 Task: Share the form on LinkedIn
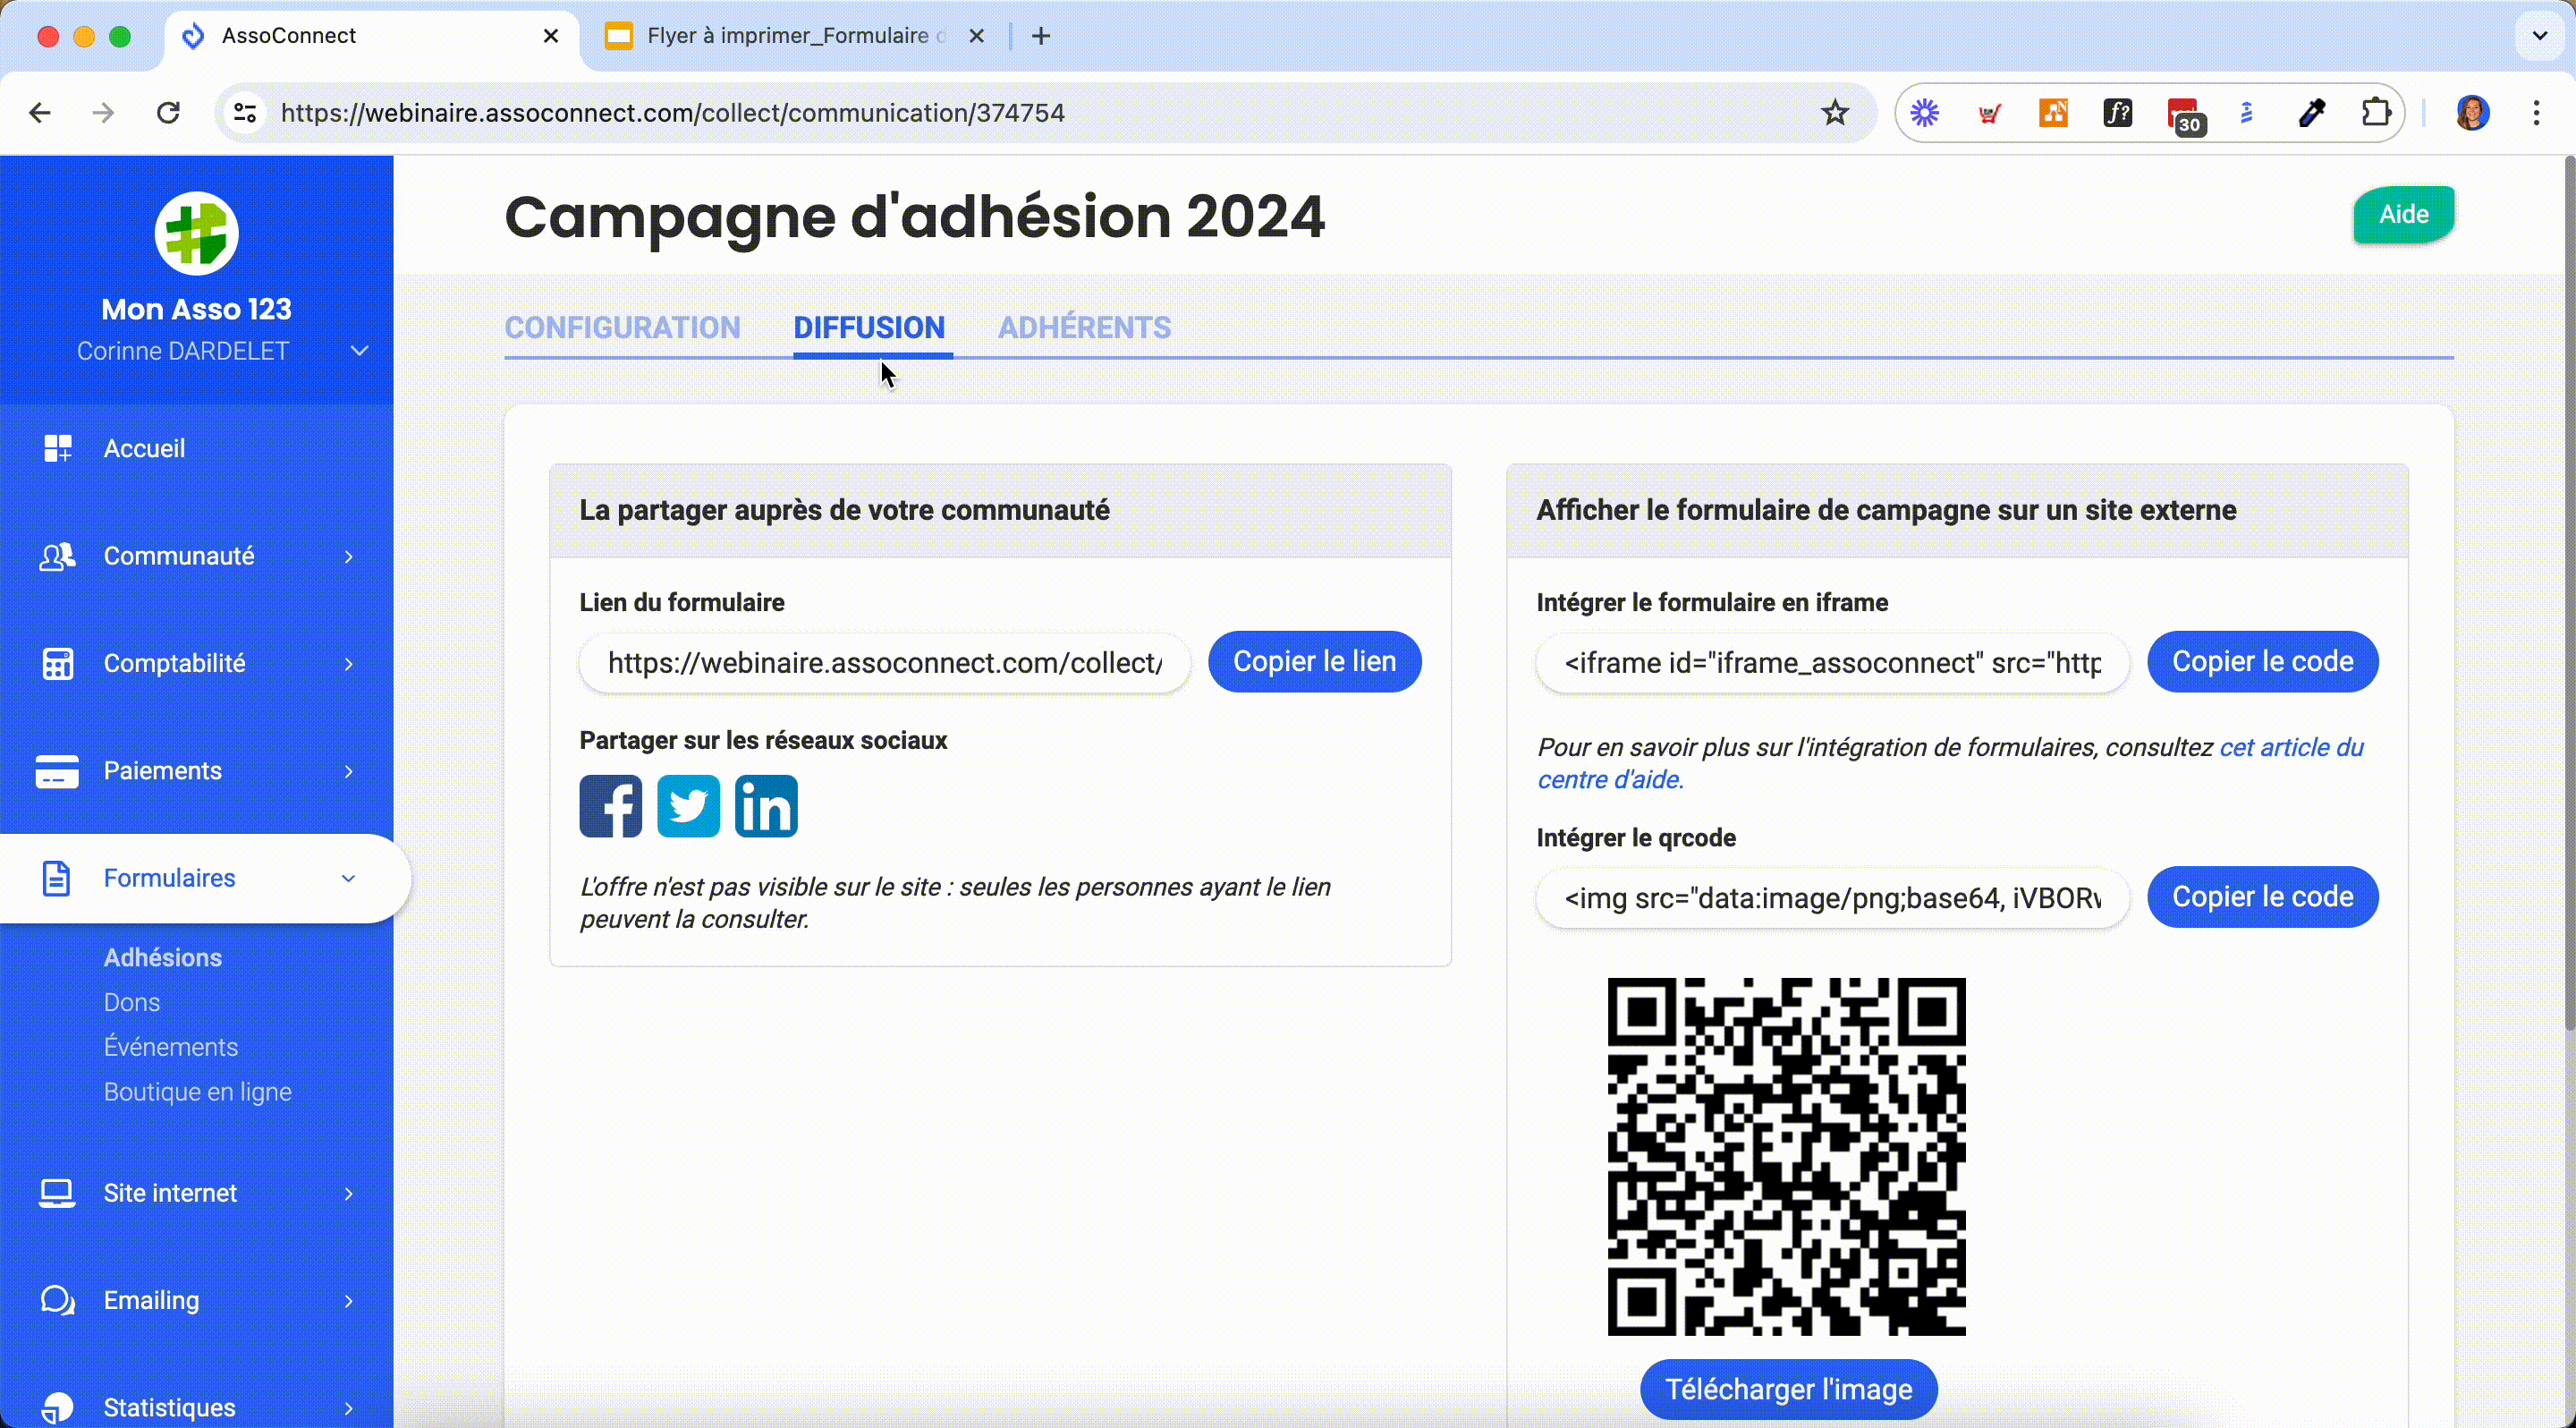[766, 806]
